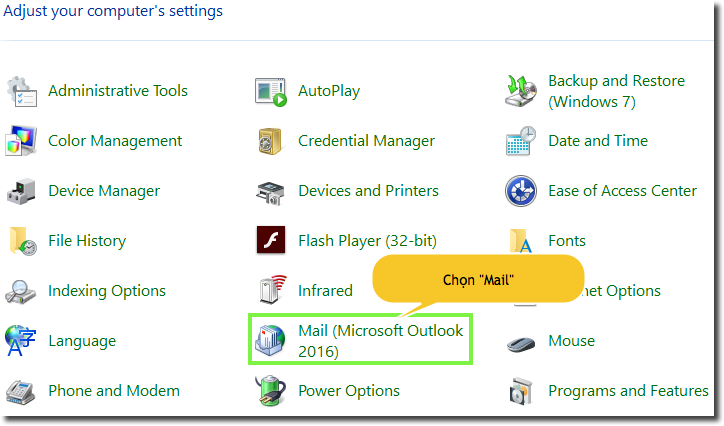The image size is (724, 426).
Task: Open the File History link
Action: [x=87, y=241]
